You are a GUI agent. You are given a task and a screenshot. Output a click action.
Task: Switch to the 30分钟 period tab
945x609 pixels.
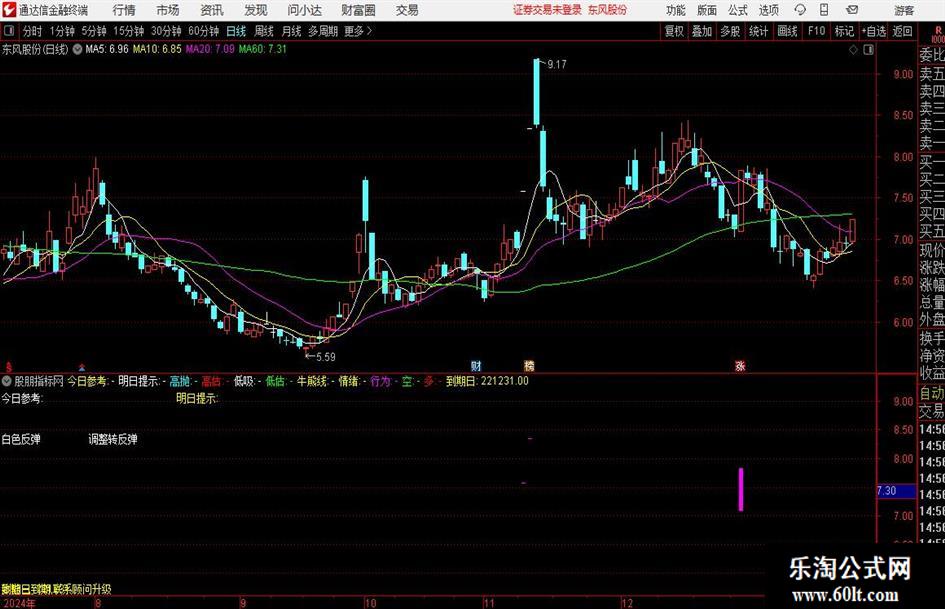click(166, 31)
